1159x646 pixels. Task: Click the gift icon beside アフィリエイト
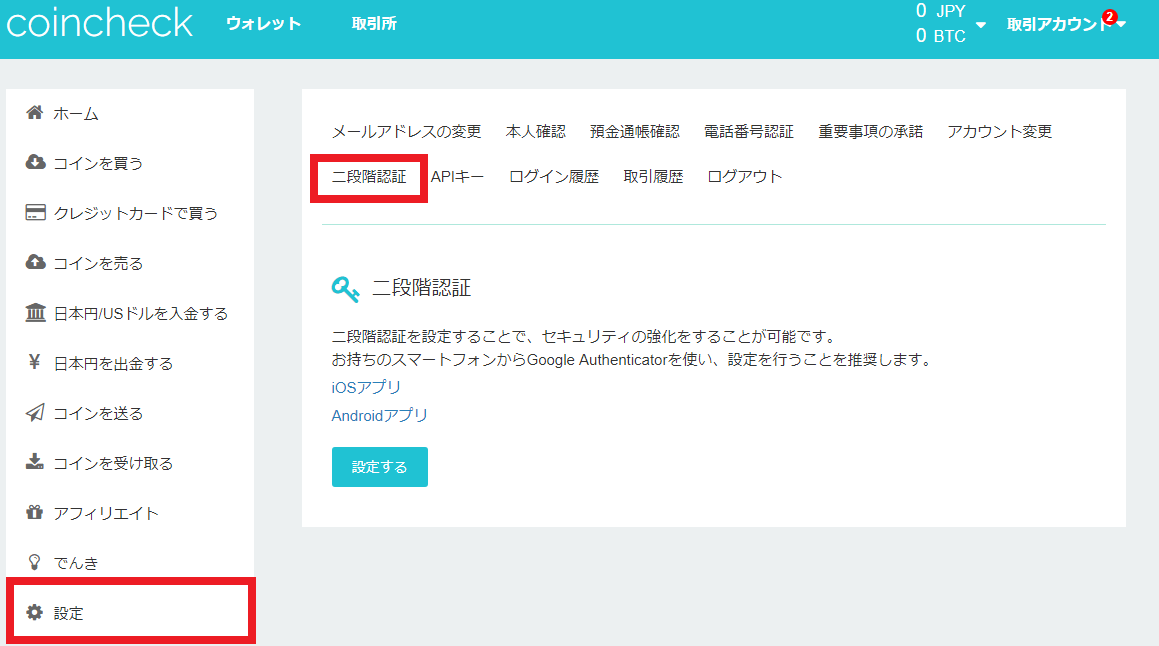35,511
